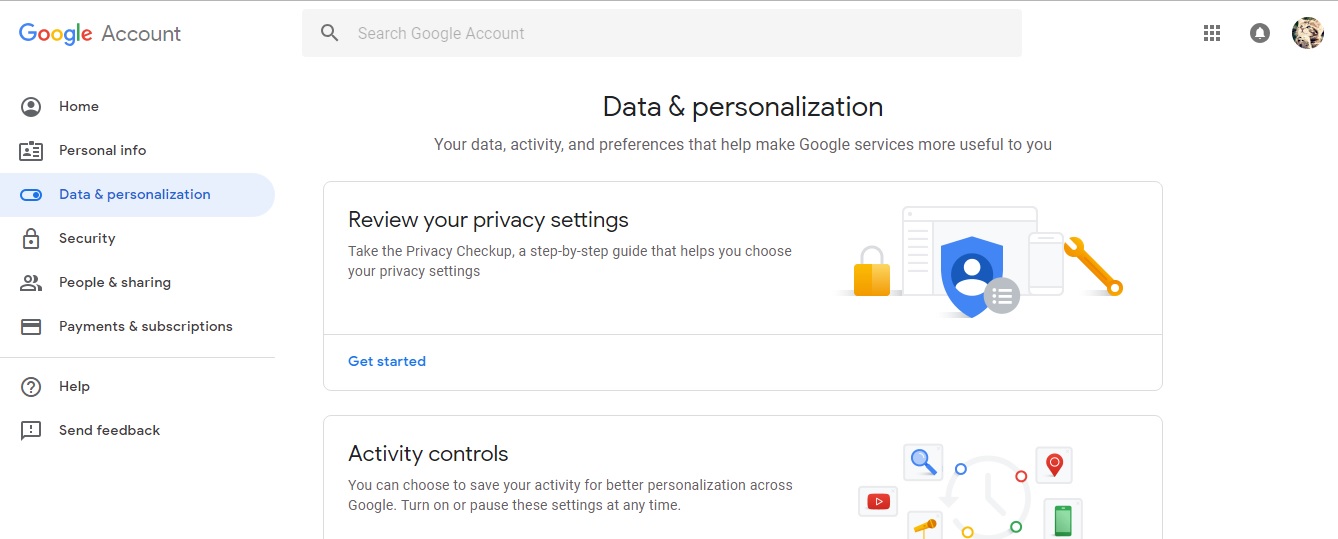Open Send feedback from sidebar
1338x539 pixels.
109,431
